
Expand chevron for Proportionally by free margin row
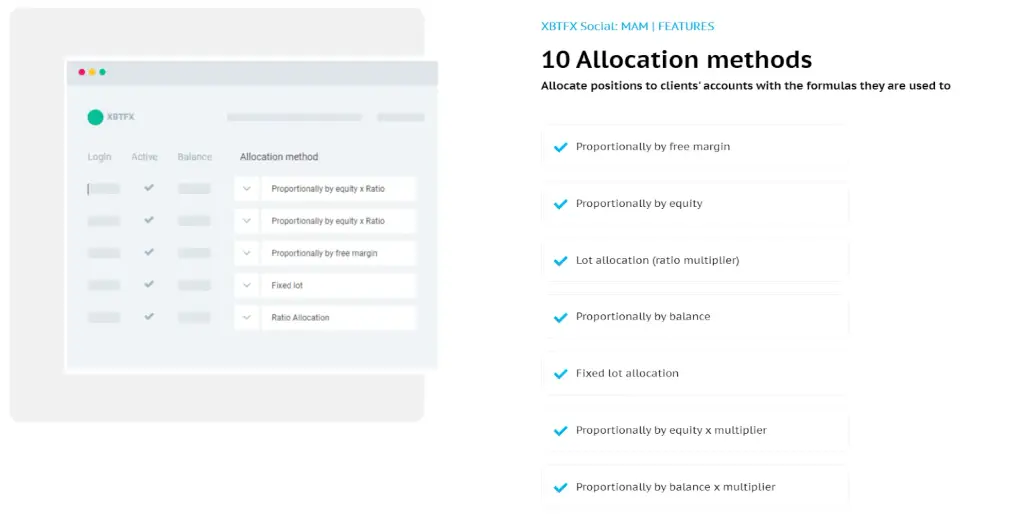click(246, 253)
